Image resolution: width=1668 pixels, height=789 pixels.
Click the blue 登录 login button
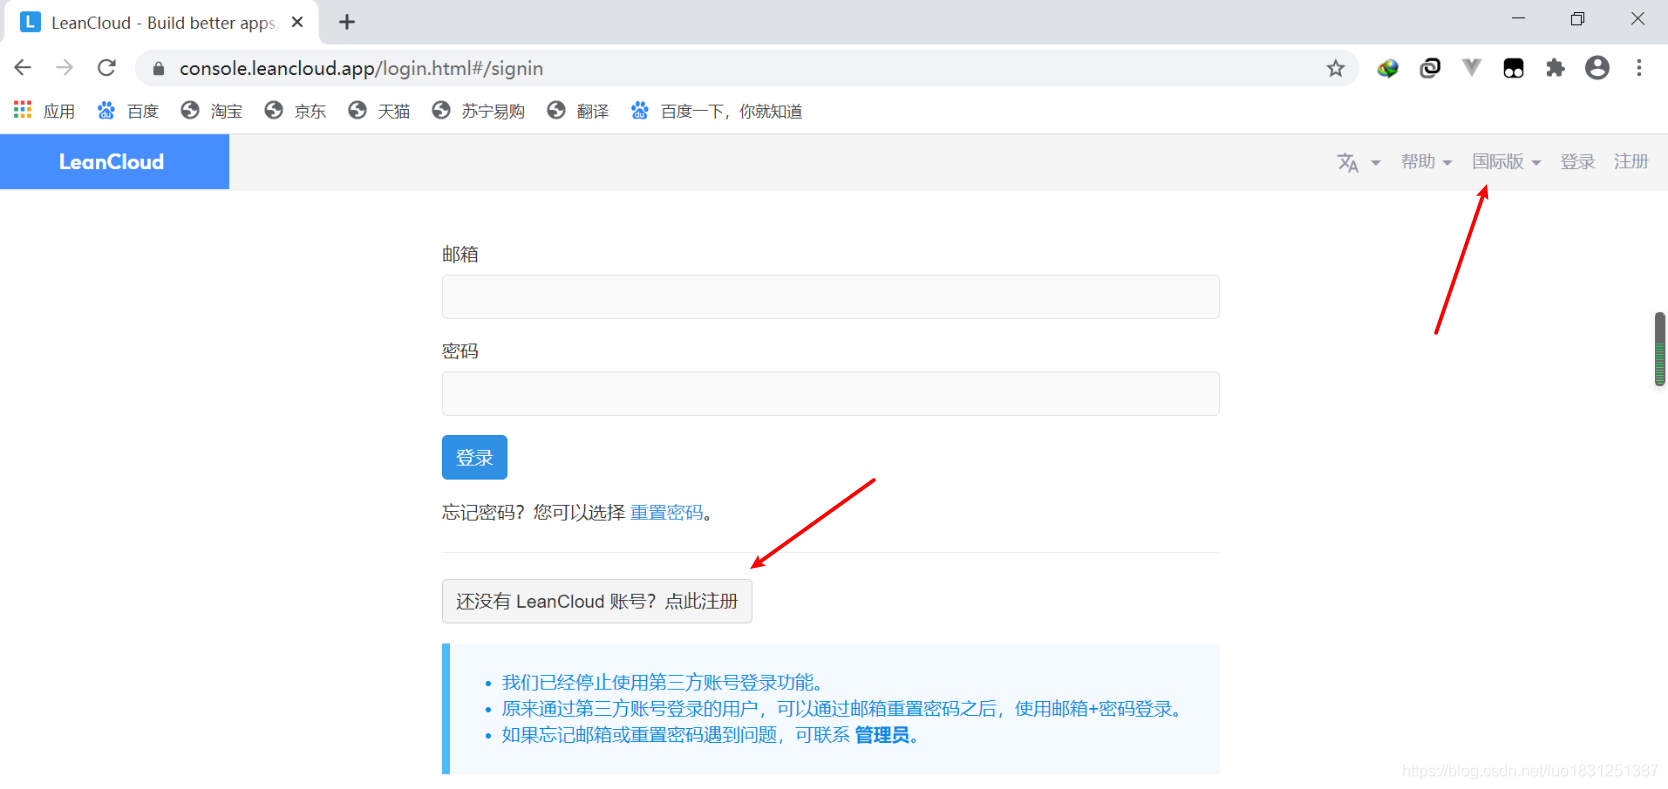point(474,457)
